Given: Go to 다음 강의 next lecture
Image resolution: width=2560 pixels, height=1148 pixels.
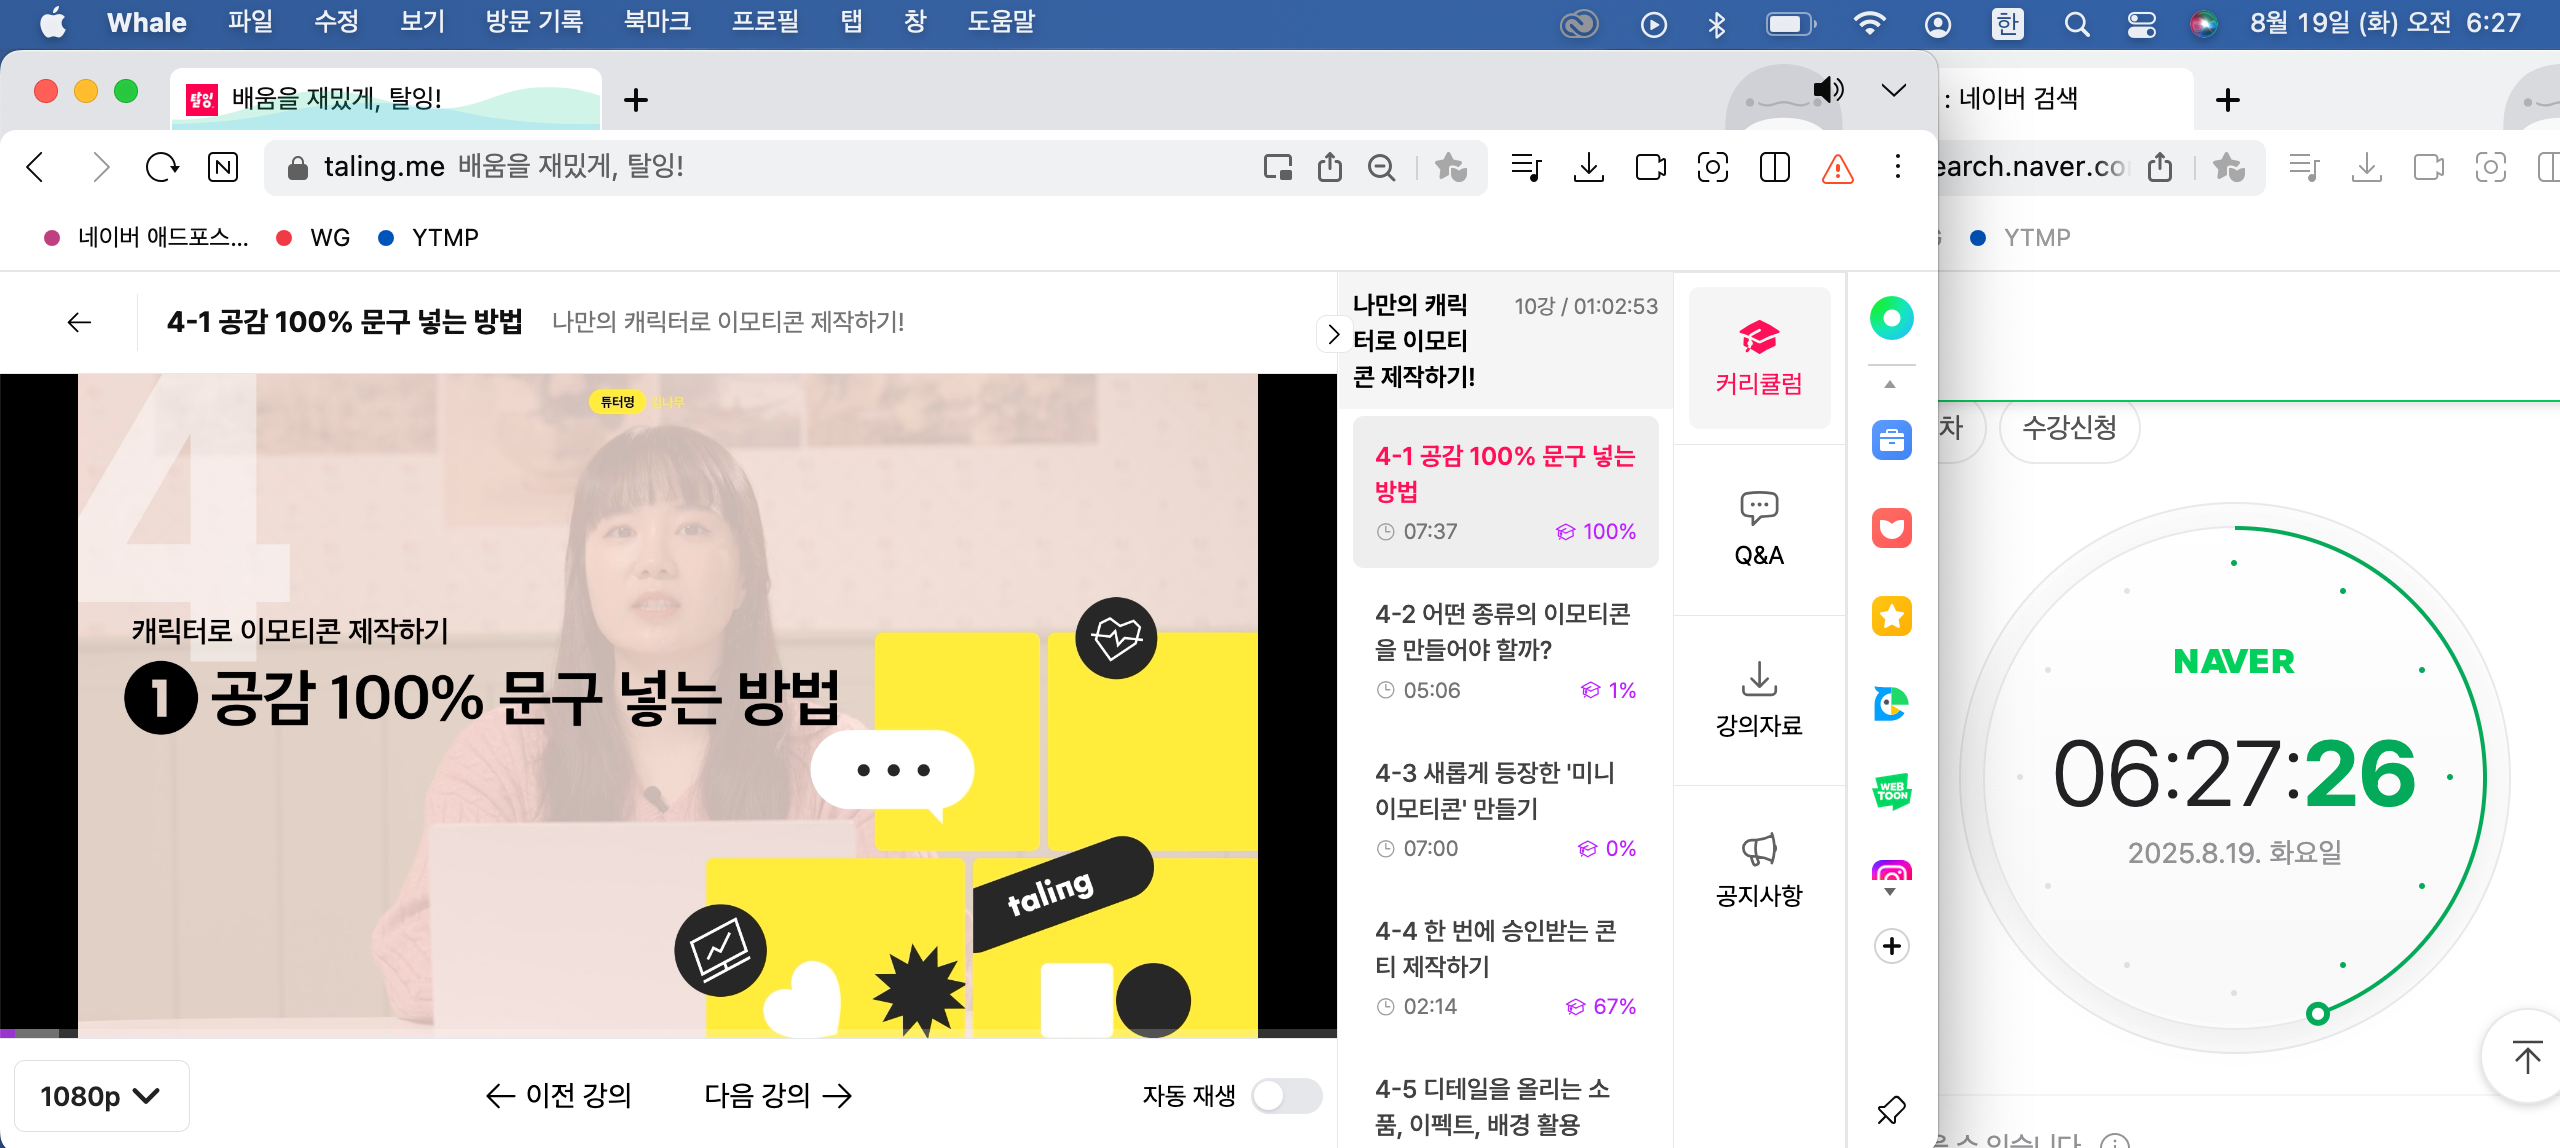Looking at the screenshot, I should [x=777, y=1096].
